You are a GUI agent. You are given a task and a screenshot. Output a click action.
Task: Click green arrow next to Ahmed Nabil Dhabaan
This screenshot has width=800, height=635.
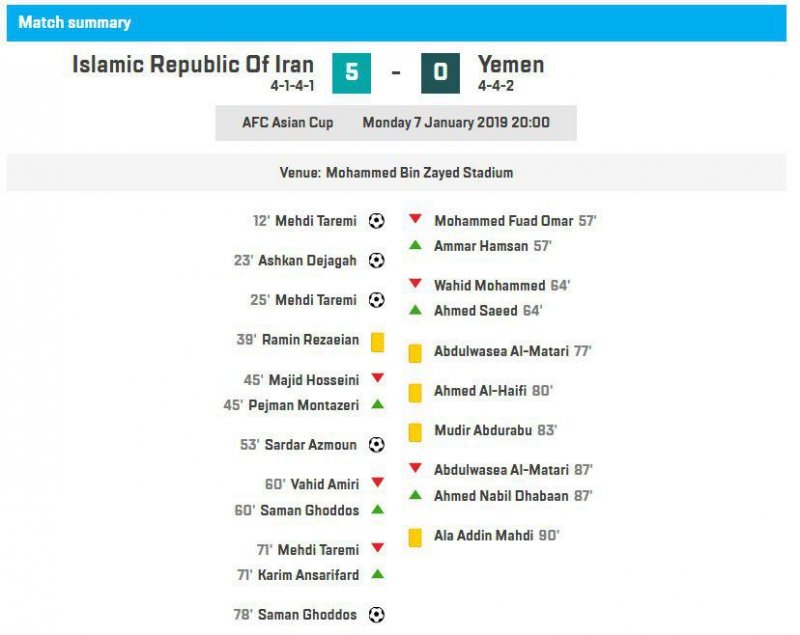pos(415,494)
